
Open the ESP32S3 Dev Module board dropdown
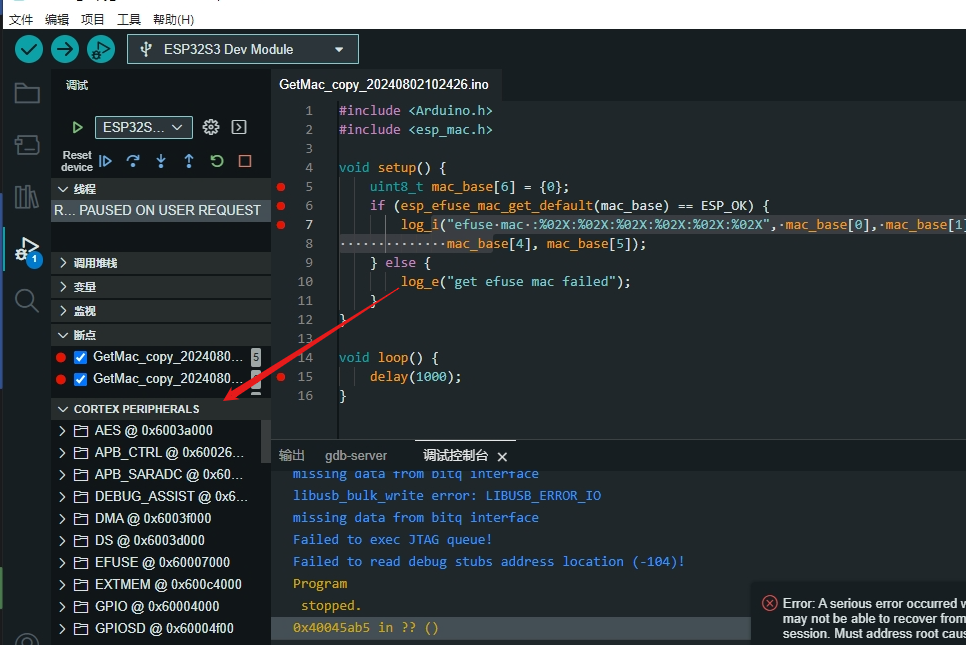click(x=243, y=49)
